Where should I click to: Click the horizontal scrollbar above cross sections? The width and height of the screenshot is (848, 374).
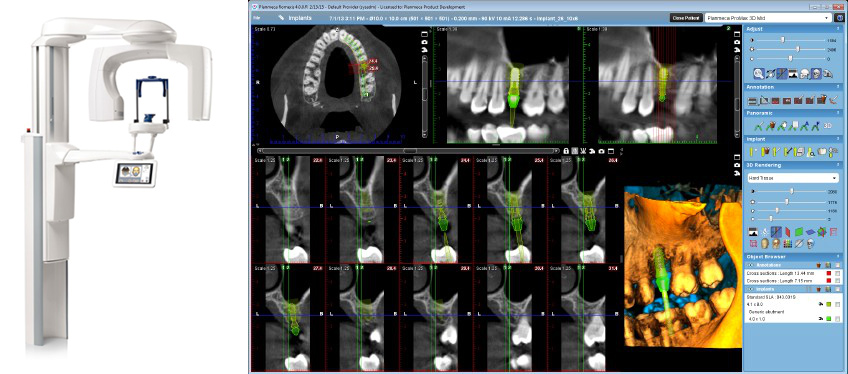[409, 151]
